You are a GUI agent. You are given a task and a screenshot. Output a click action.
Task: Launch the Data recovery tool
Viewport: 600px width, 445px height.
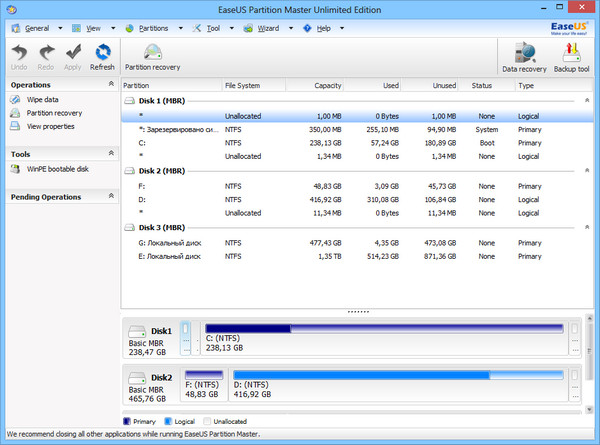(524, 57)
